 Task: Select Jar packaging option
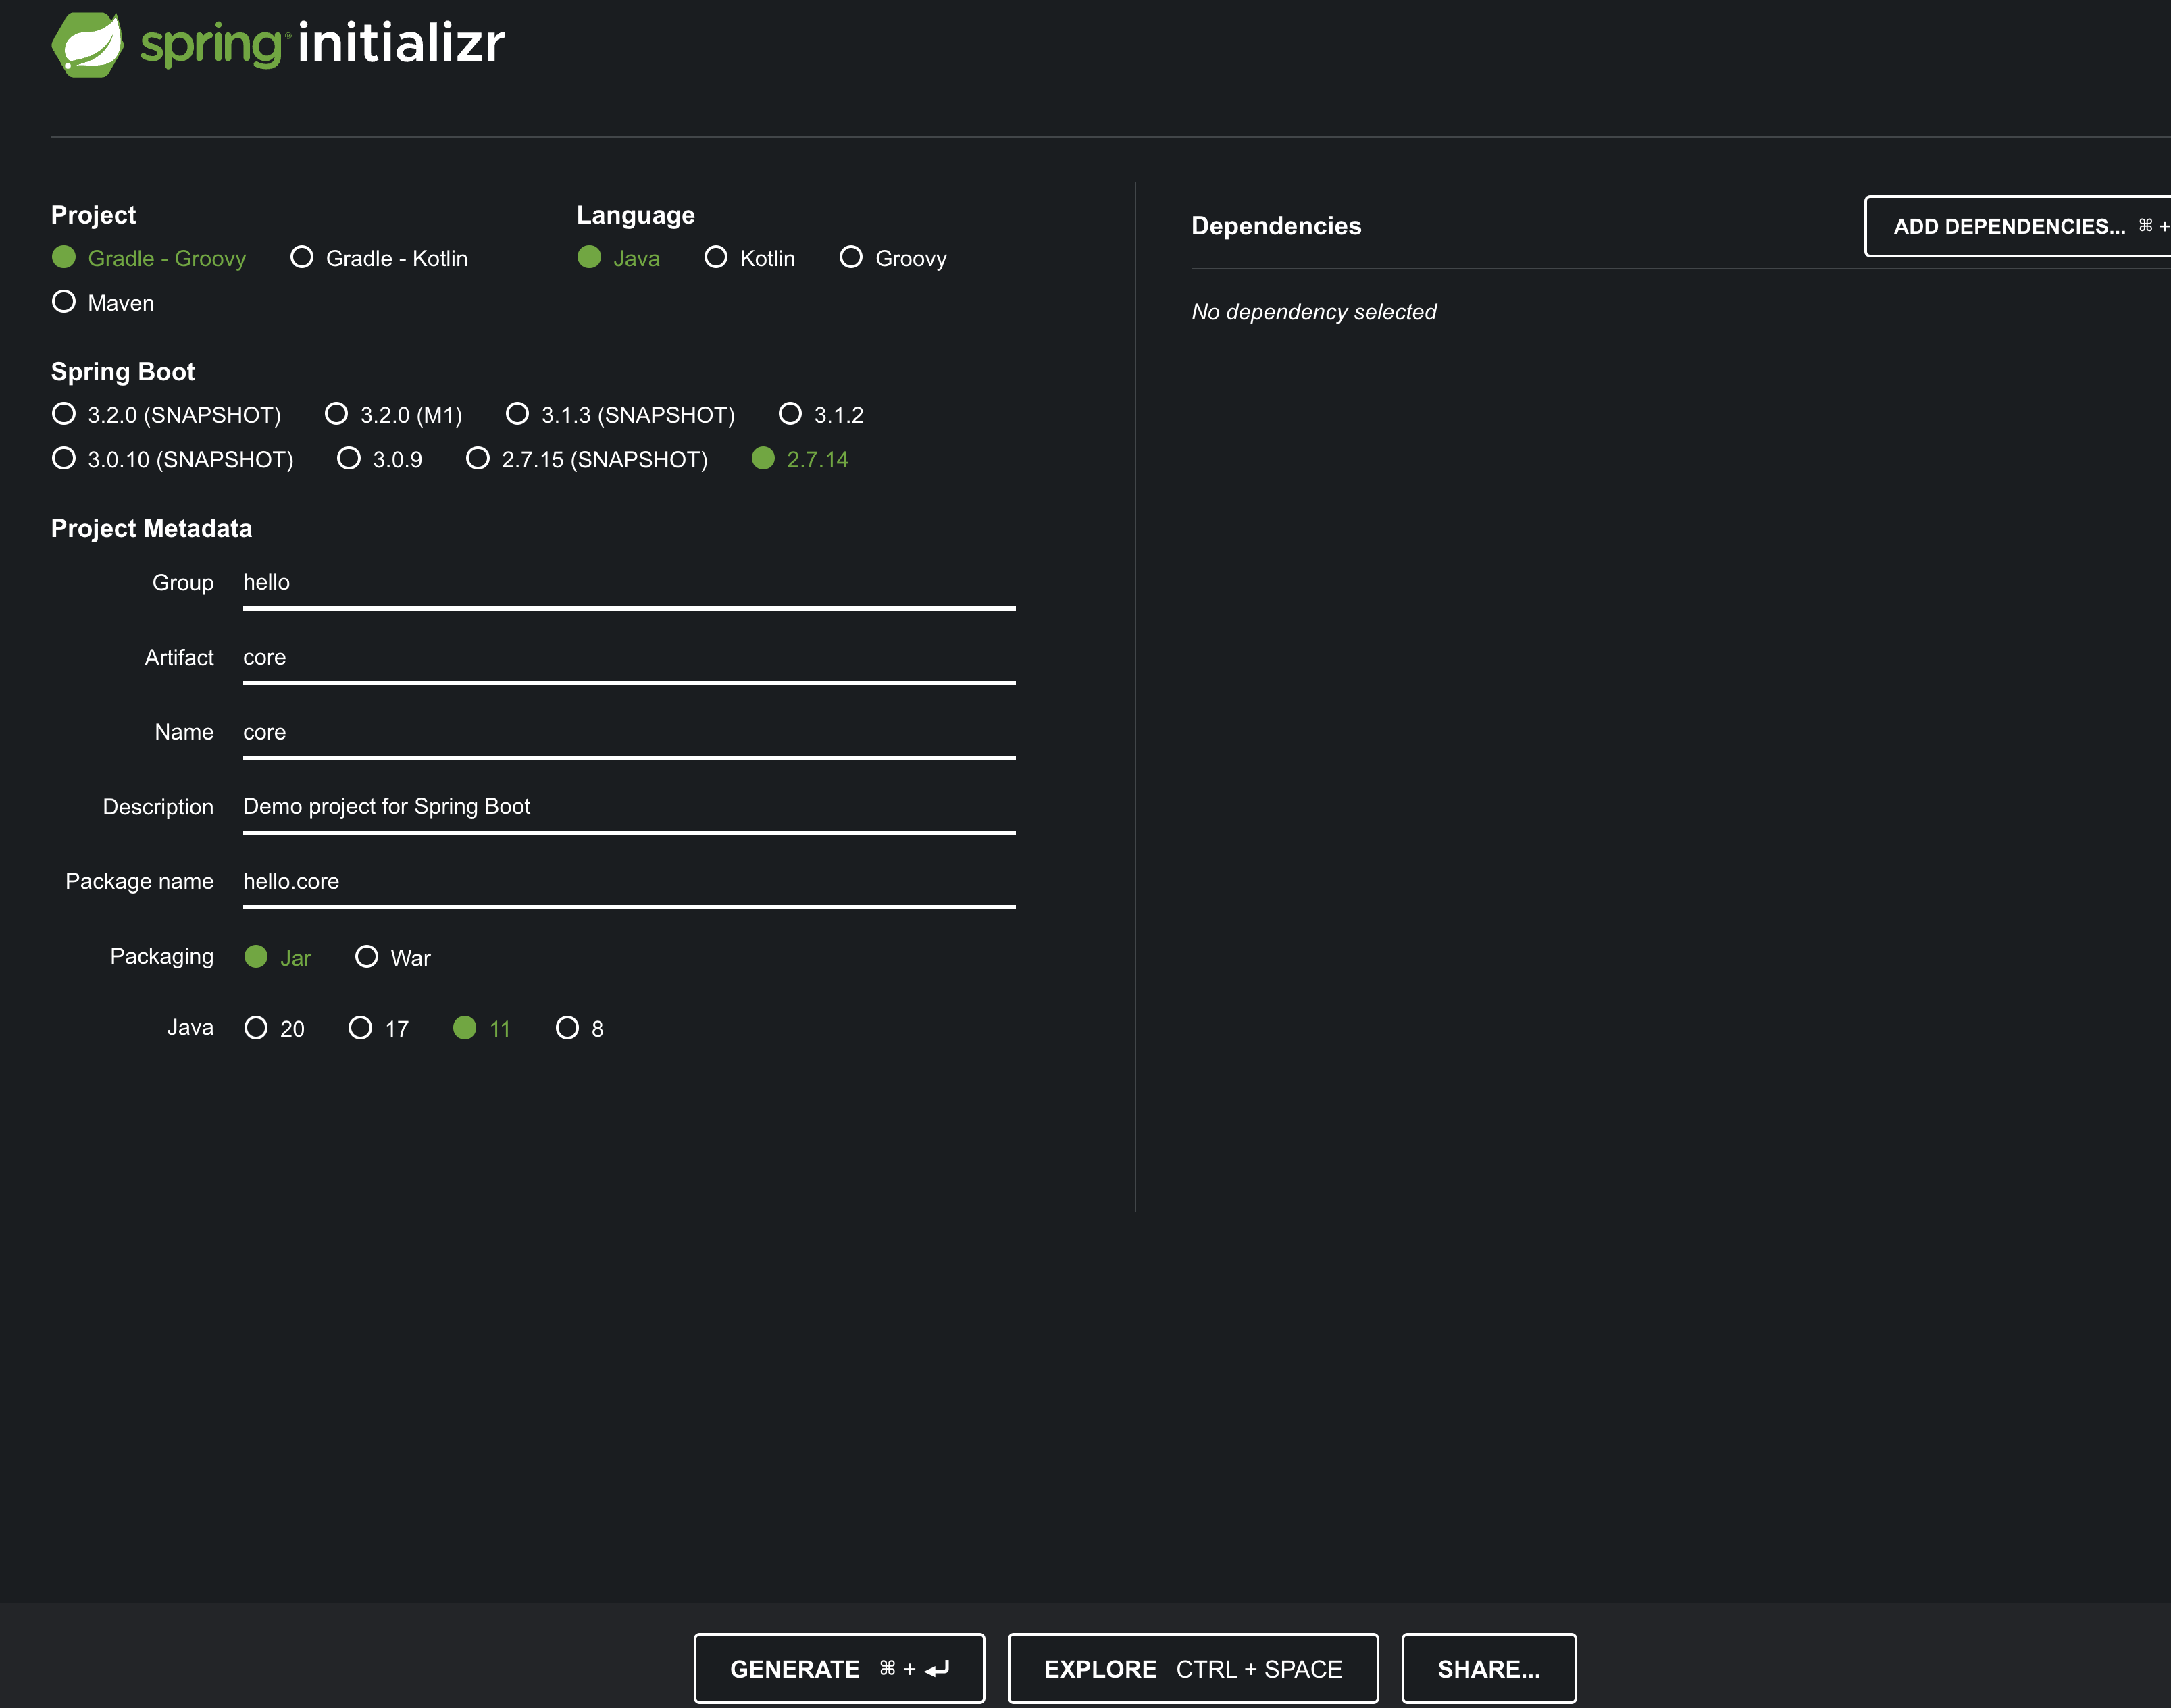[278, 957]
